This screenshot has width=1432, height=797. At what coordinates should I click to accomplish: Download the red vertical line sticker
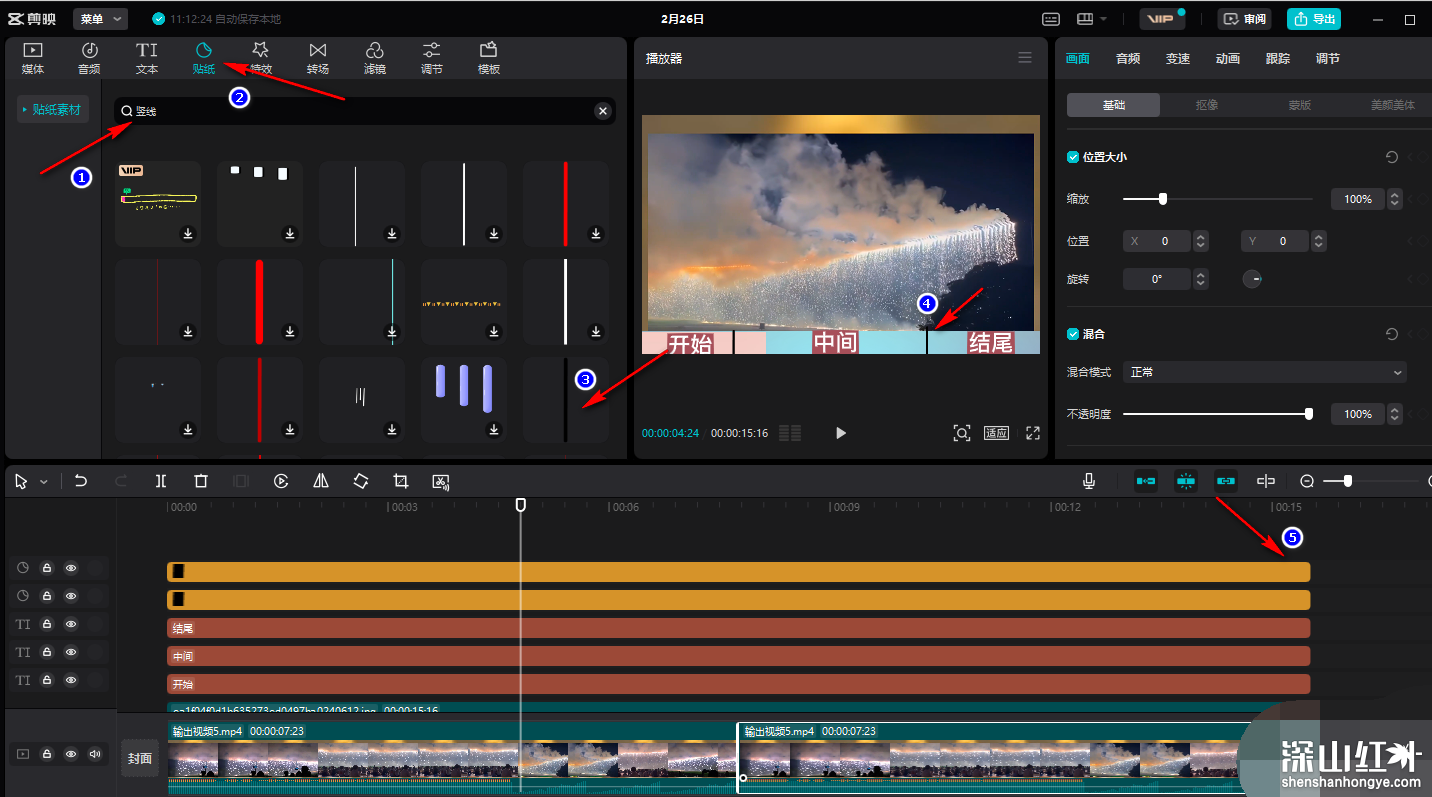coord(595,233)
